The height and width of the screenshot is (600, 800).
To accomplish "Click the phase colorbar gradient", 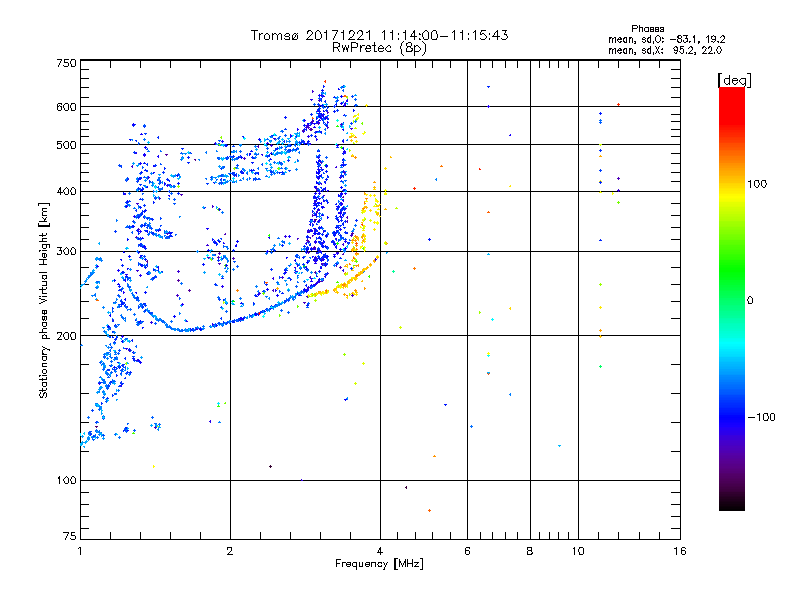I will click(732, 298).
